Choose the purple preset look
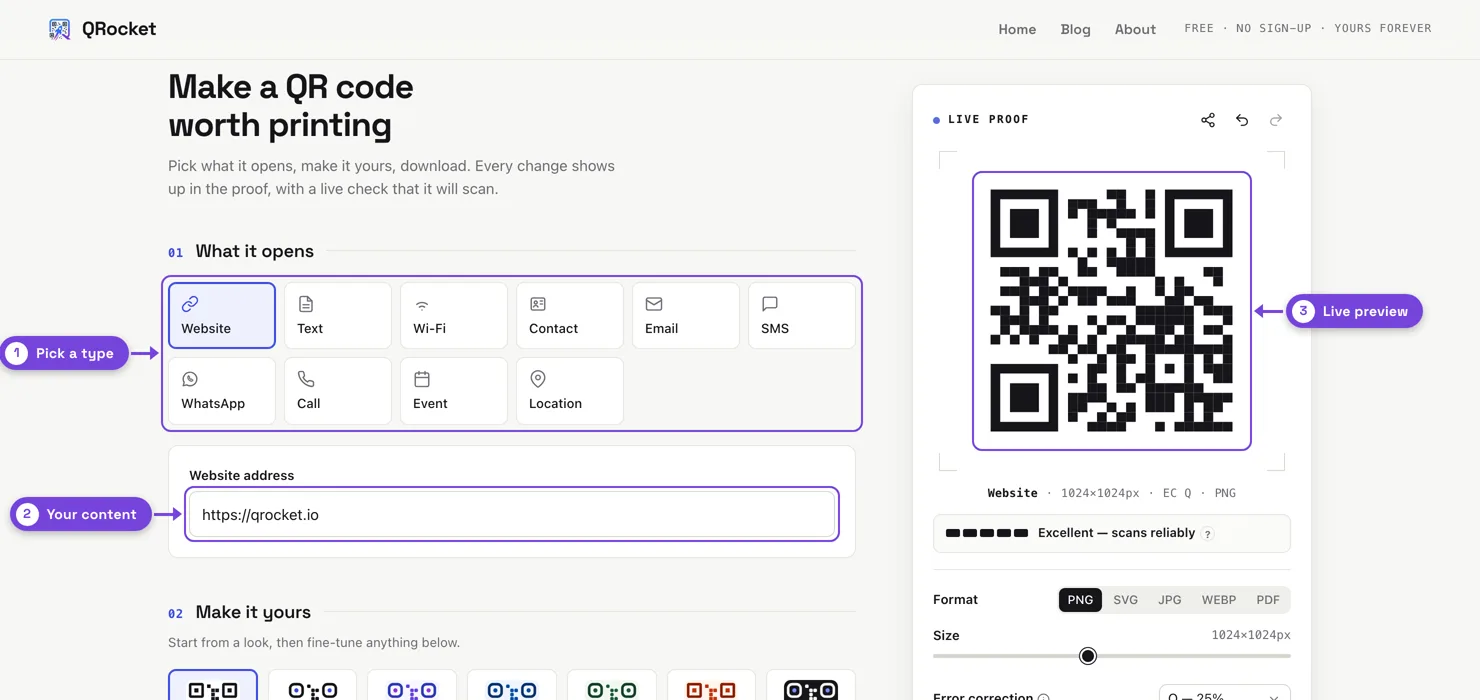The width and height of the screenshot is (1480, 700). (x=412, y=685)
